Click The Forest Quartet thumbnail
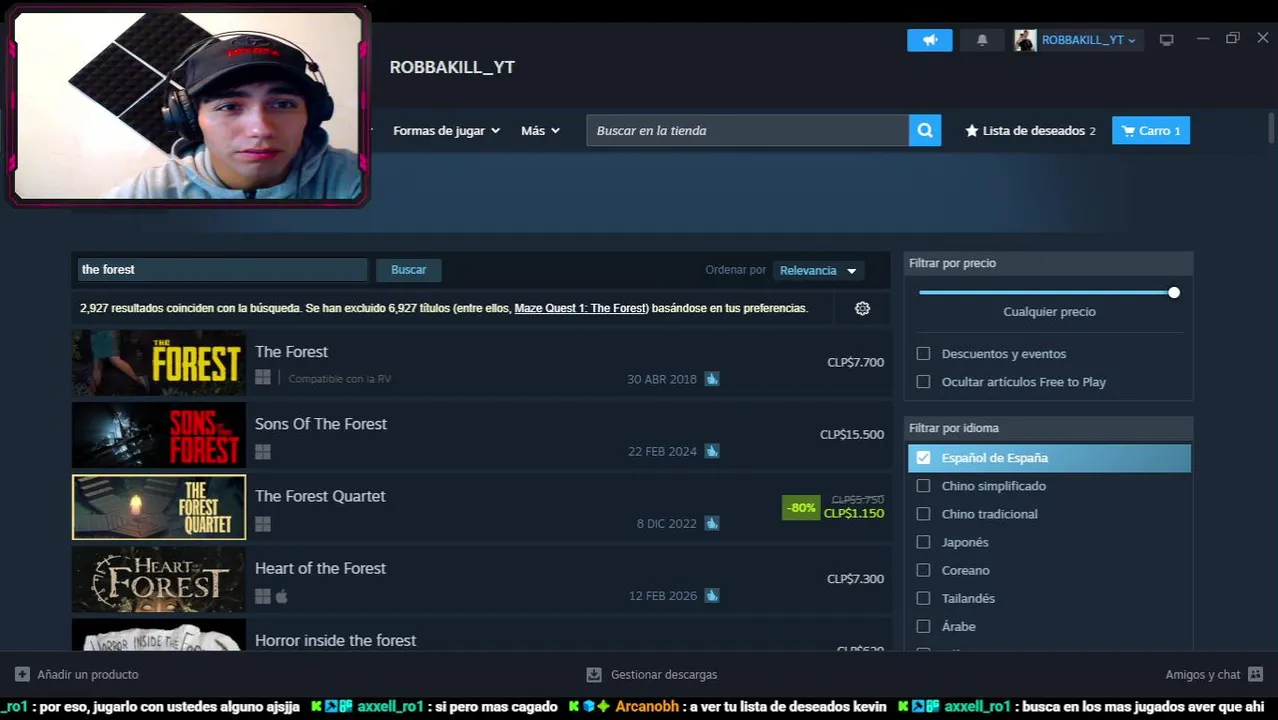 [158, 507]
